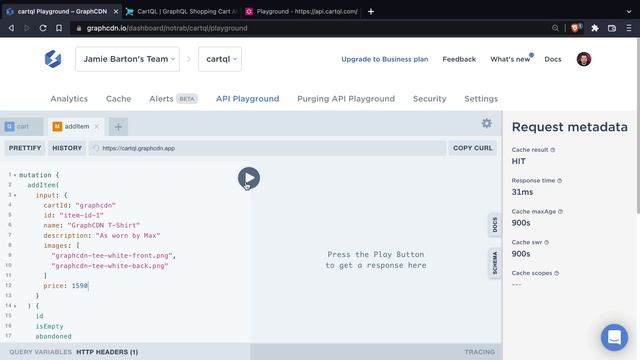
Task: Show the browser tab list chevron
Action: pos(629,11)
